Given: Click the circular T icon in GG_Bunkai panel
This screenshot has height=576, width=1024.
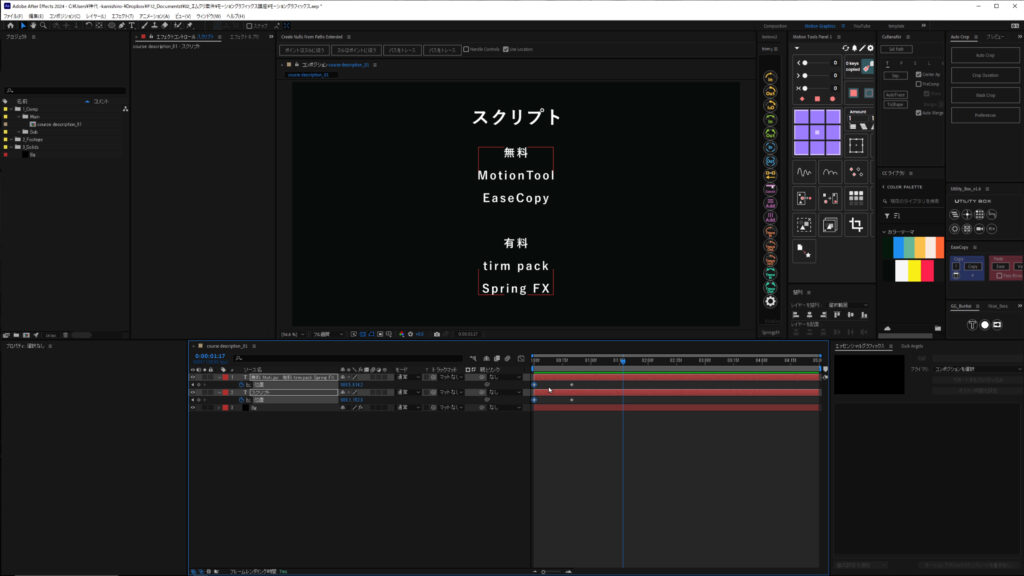Looking at the screenshot, I should (x=971, y=325).
